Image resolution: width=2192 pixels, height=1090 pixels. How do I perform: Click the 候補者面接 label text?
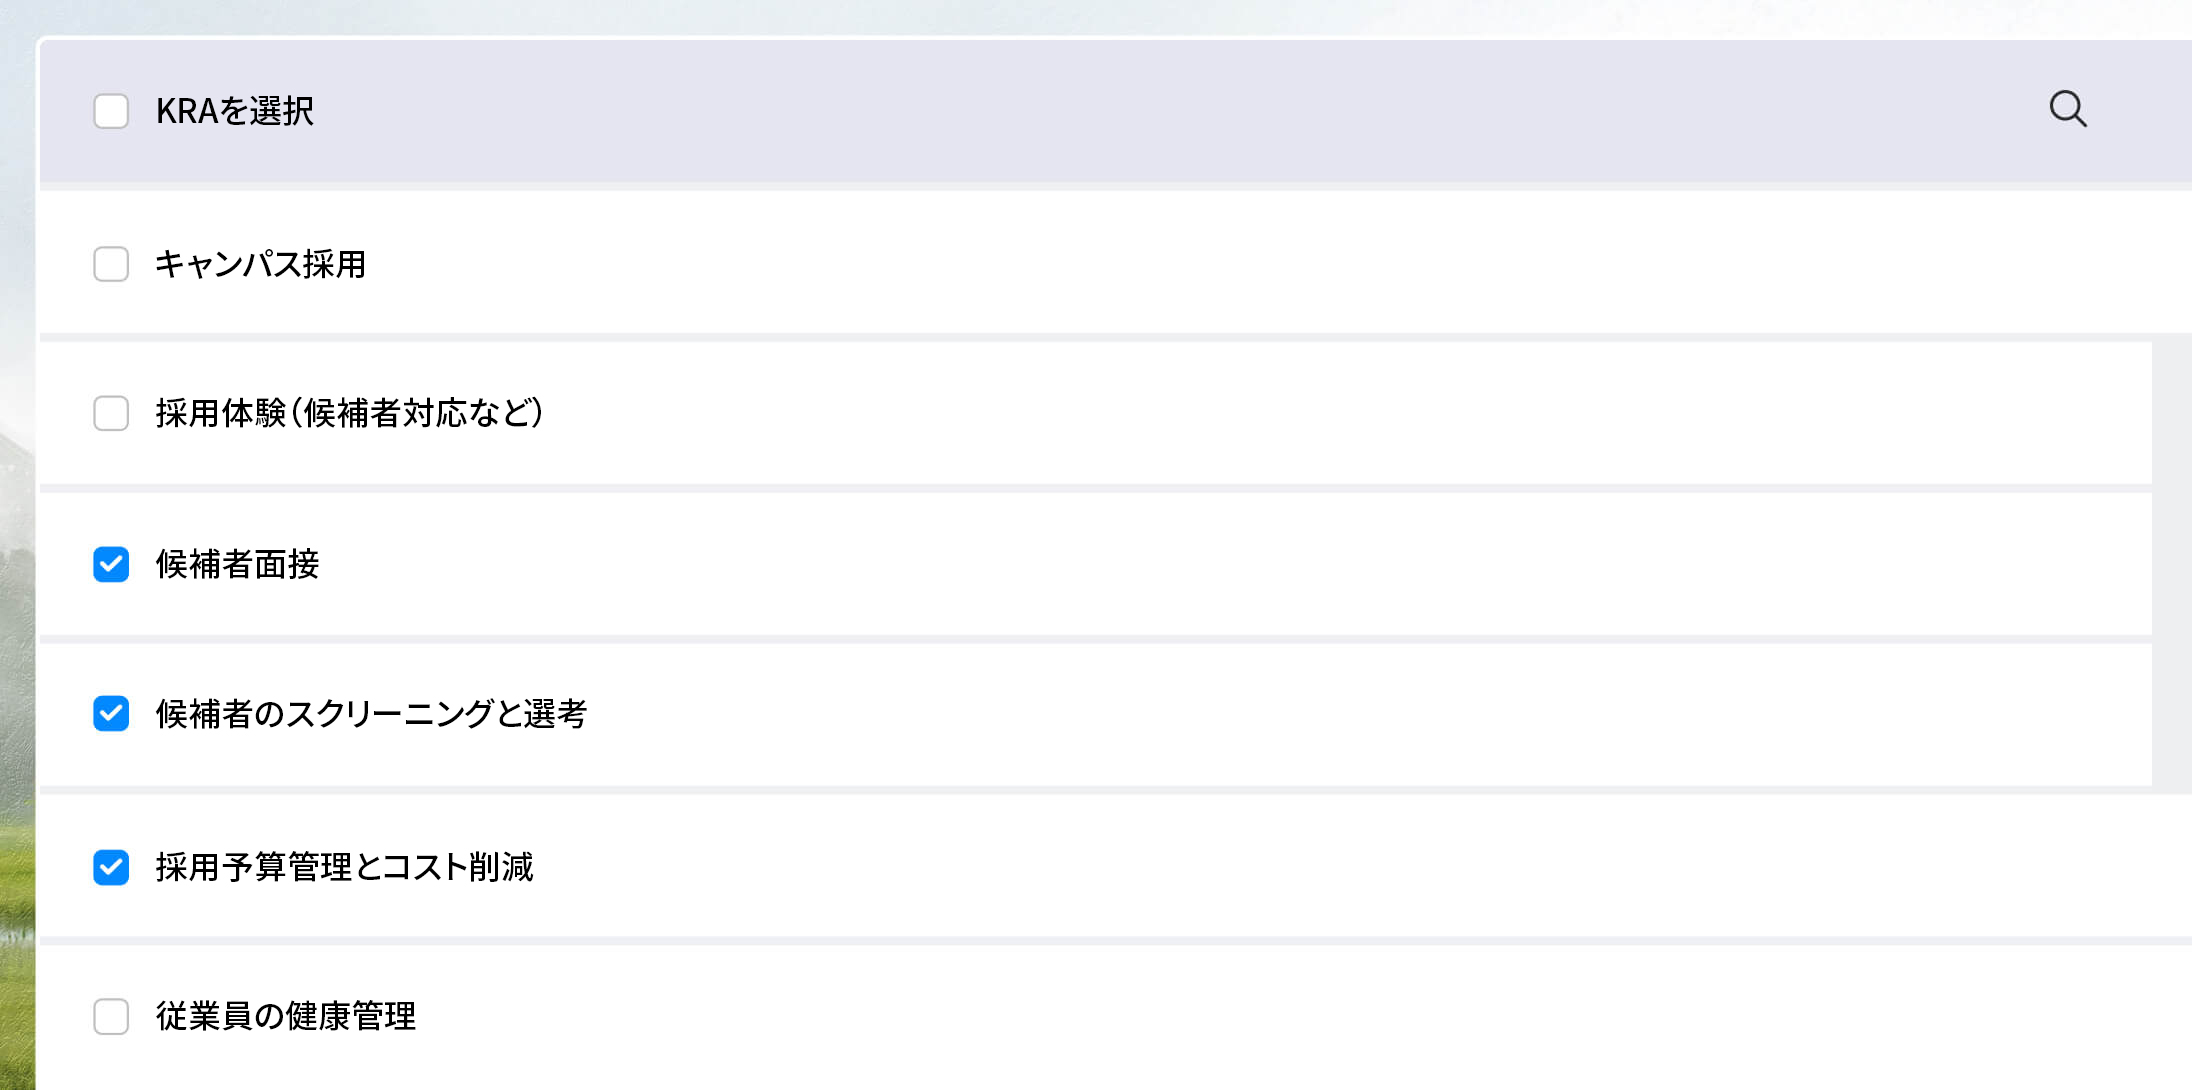pyautogui.click(x=237, y=564)
